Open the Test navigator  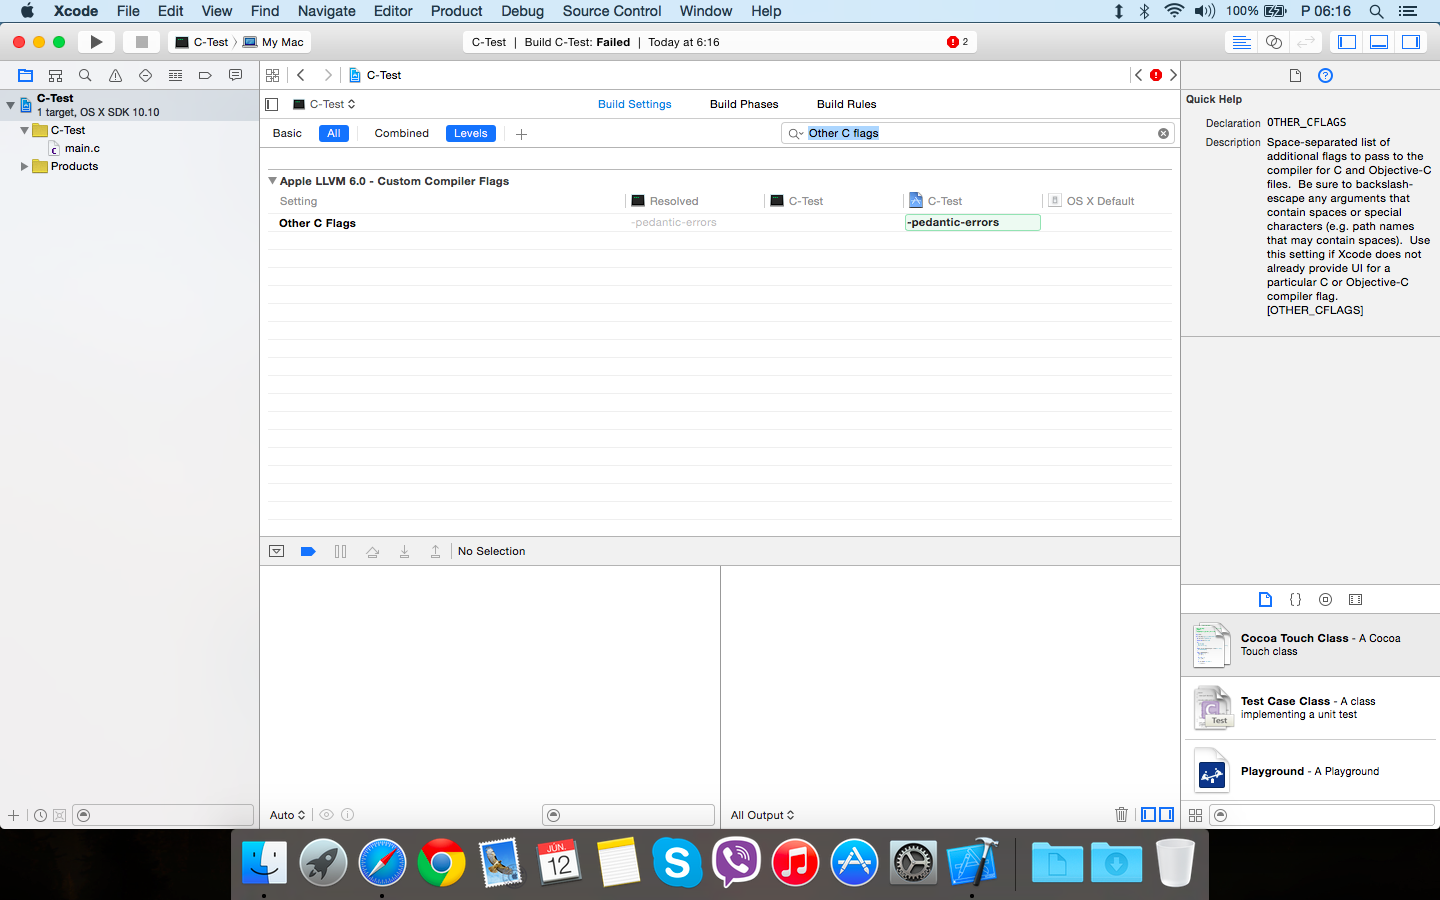click(x=145, y=75)
